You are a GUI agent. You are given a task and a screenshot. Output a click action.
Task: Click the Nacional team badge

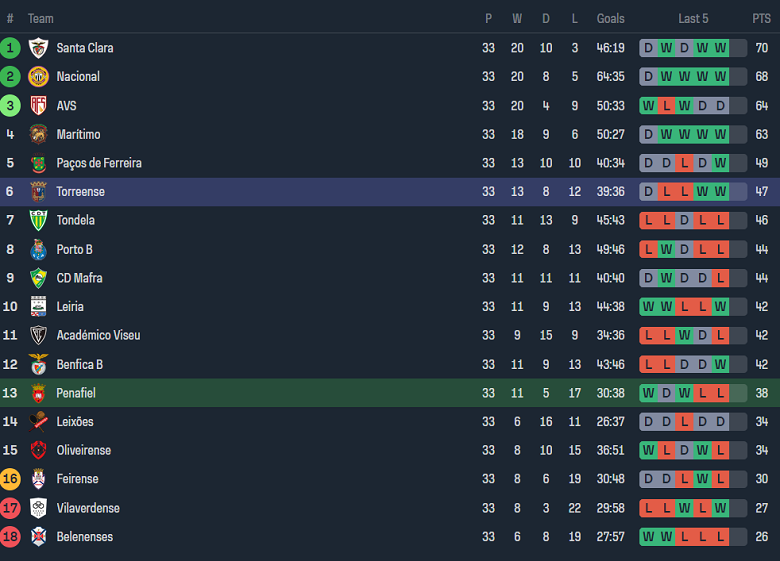[x=38, y=77]
